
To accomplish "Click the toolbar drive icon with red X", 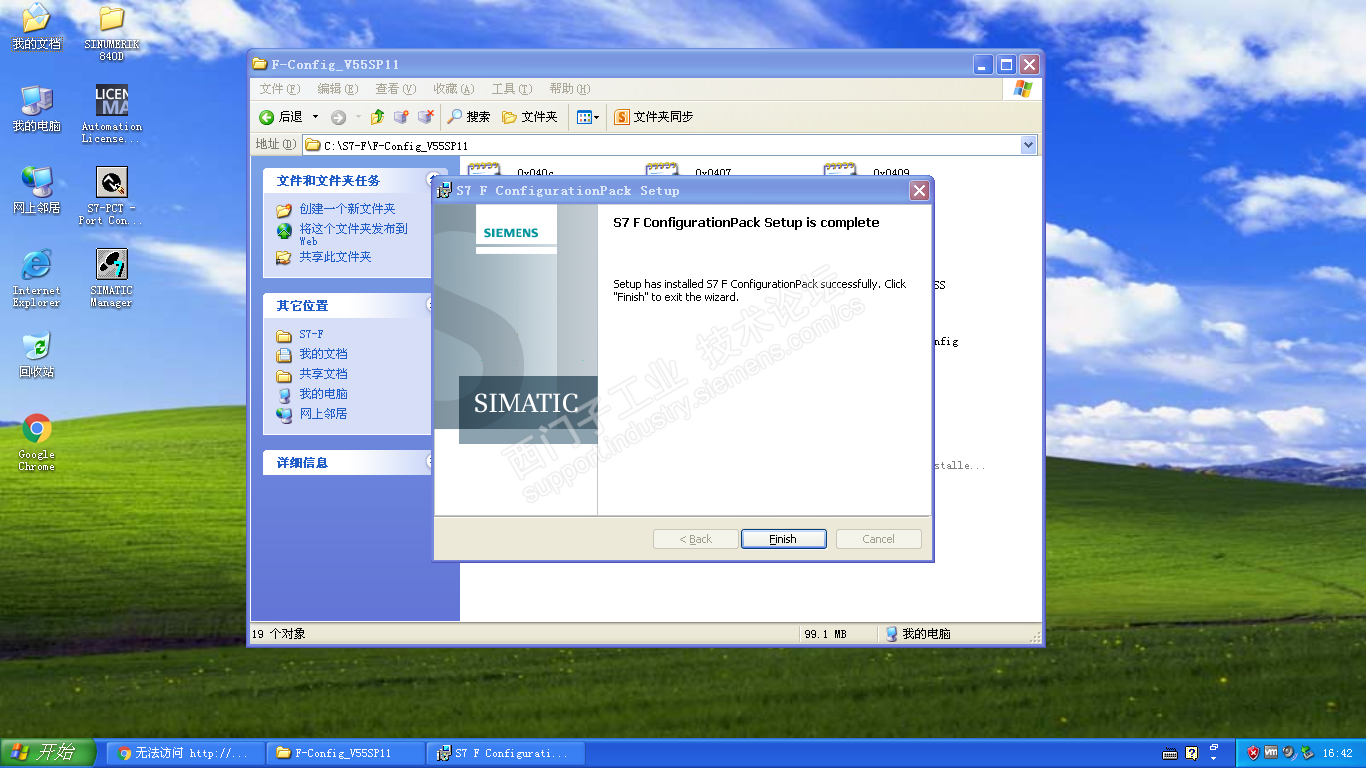I will [x=425, y=117].
